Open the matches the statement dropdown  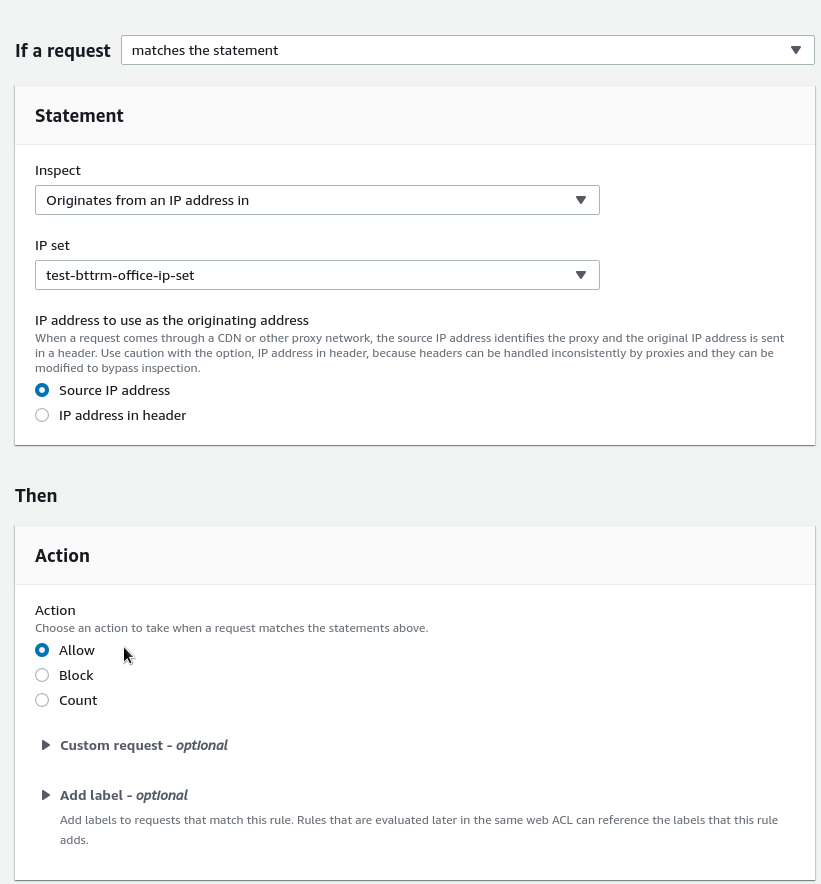(468, 50)
